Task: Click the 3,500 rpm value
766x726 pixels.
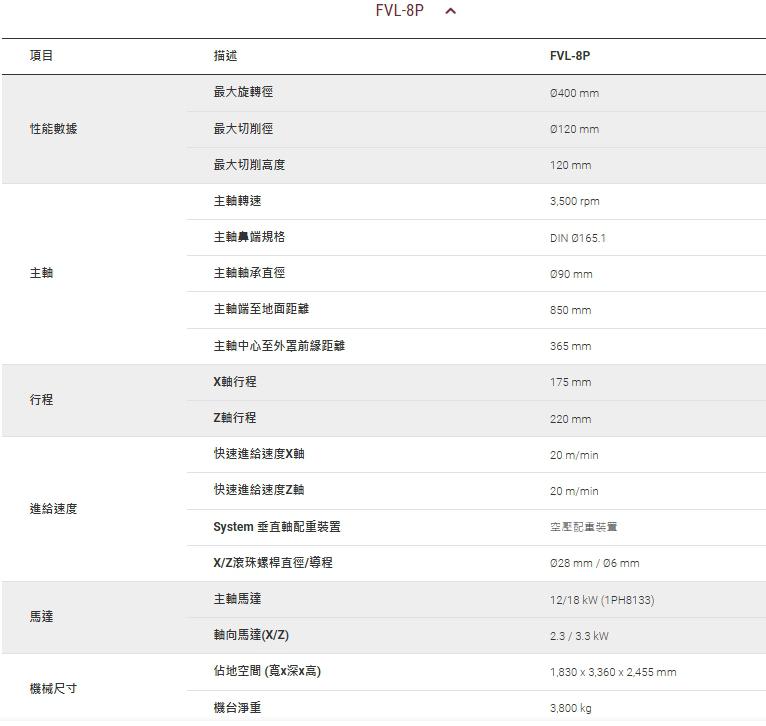Action: pyautogui.click(x=575, y=201)
